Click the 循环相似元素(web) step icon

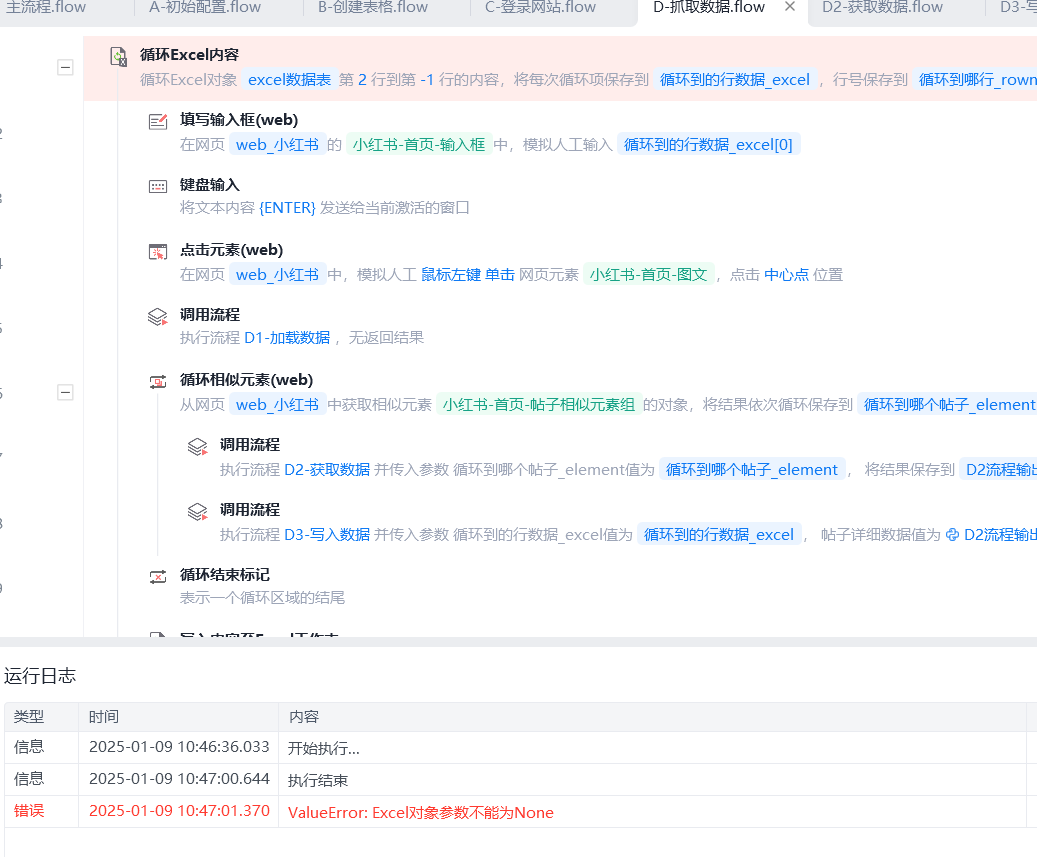[158, 381]
